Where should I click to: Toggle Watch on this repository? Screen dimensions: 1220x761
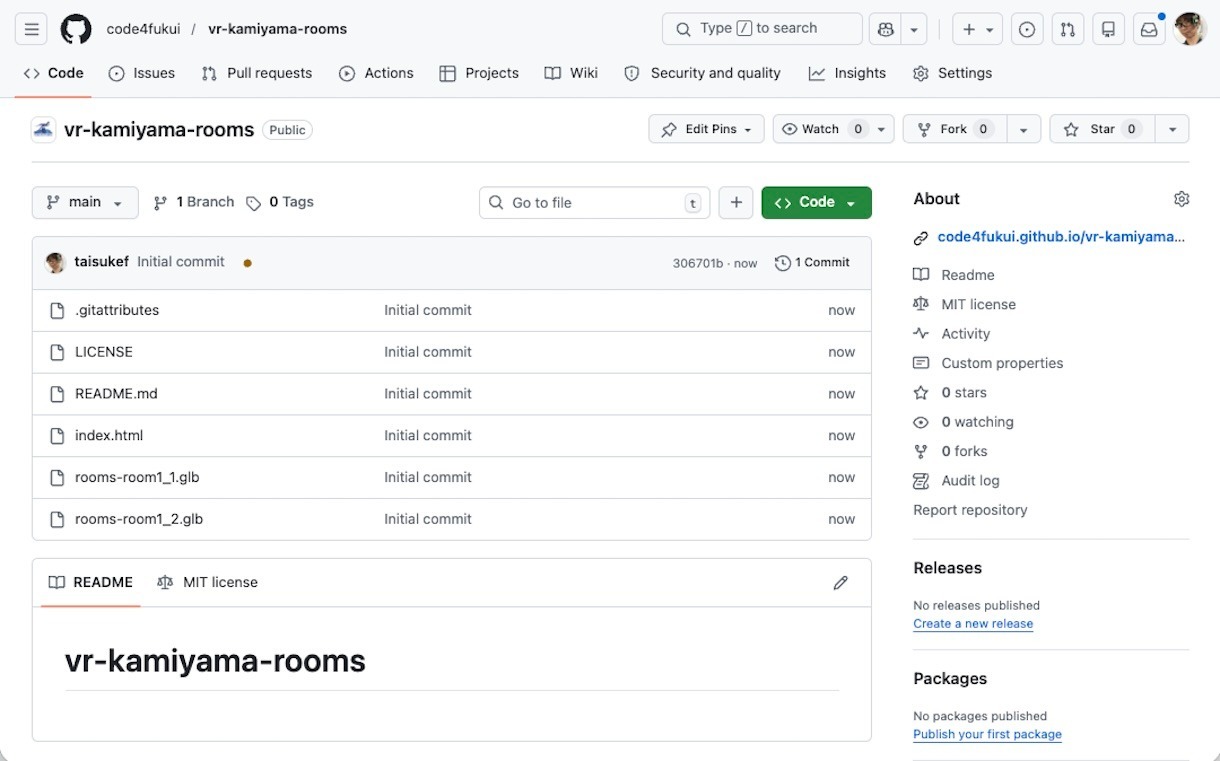click(x=820, y=129)
